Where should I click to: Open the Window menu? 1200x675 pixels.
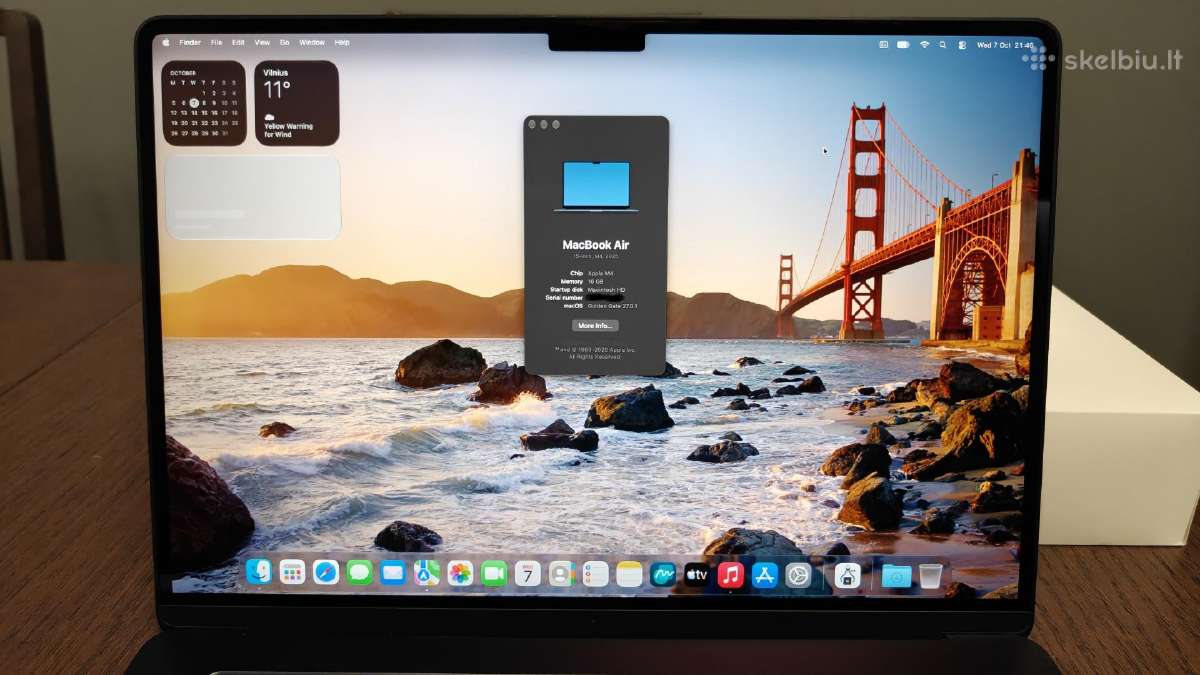pos(312,42)
